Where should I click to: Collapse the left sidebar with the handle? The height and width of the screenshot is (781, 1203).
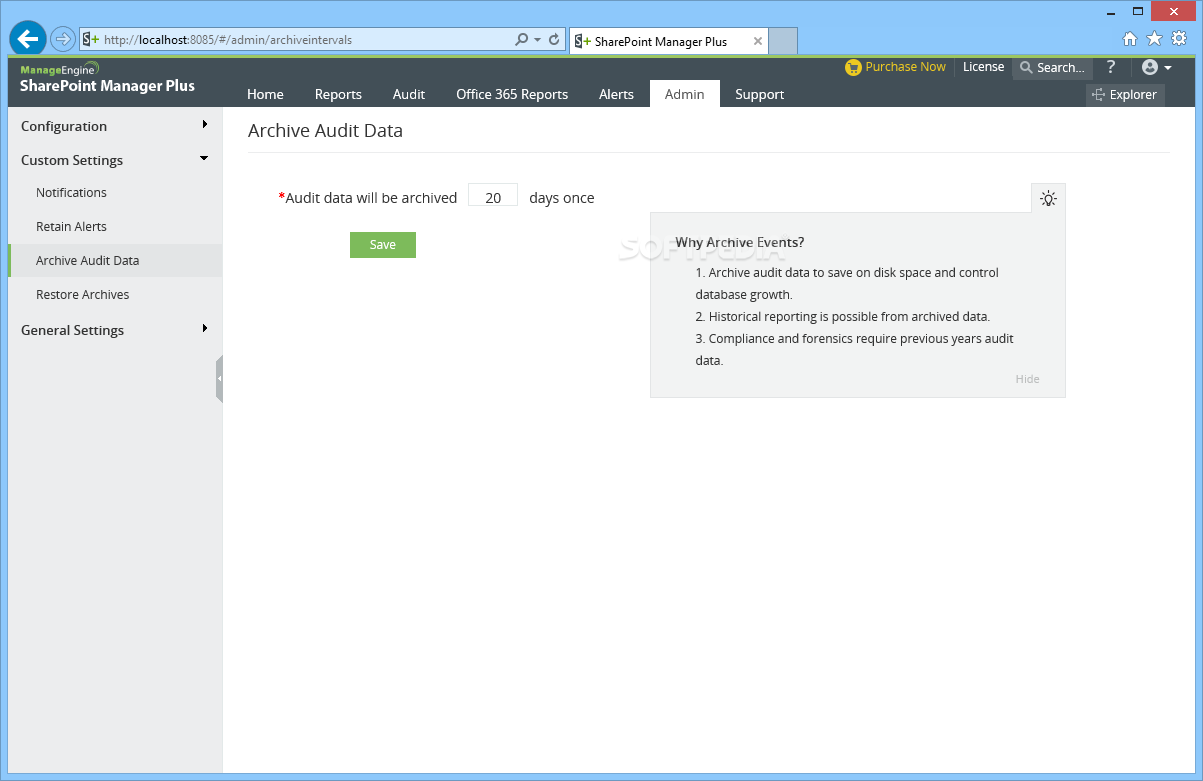(x=219, y=379)
